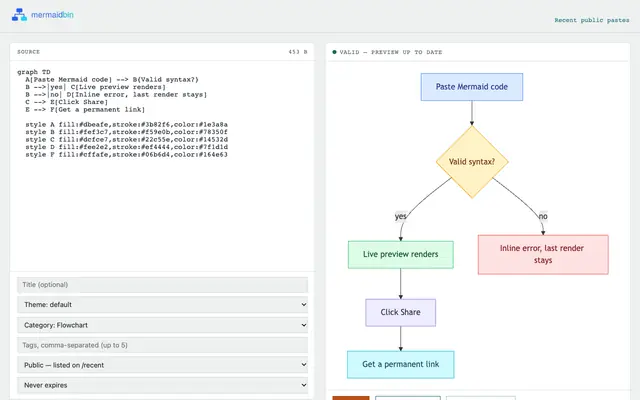
Task: Click the 'style F fill:#cffafe' source line
Action: pos(126,155)
